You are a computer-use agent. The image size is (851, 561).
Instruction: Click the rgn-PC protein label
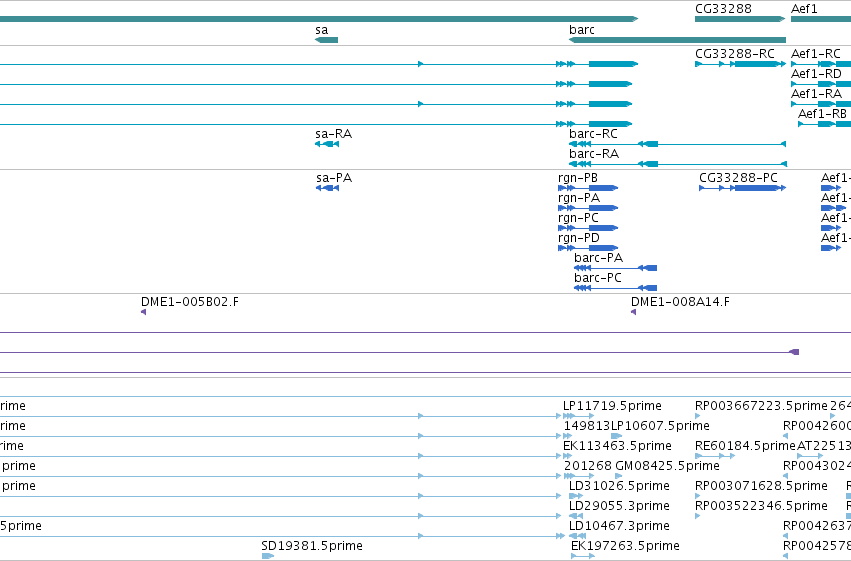pyautogui.click(x=577, y=218)
